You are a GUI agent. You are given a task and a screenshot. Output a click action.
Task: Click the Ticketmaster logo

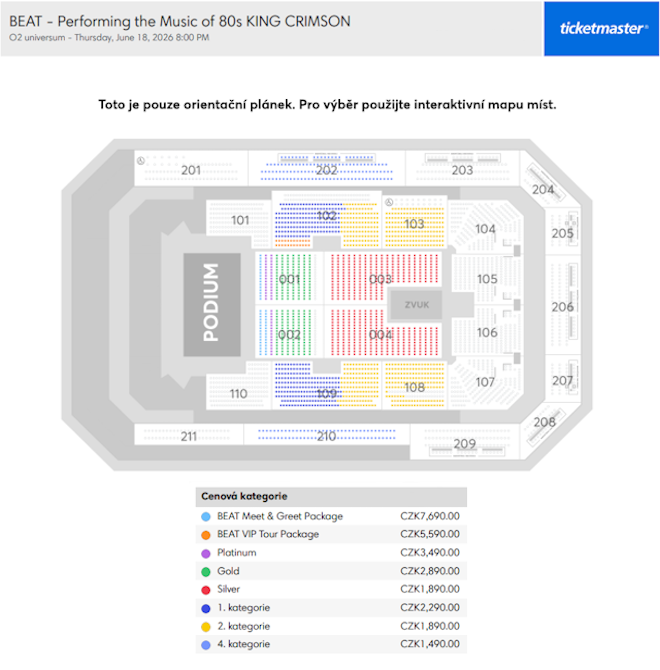pyautogui.click(x=602, y=28)
